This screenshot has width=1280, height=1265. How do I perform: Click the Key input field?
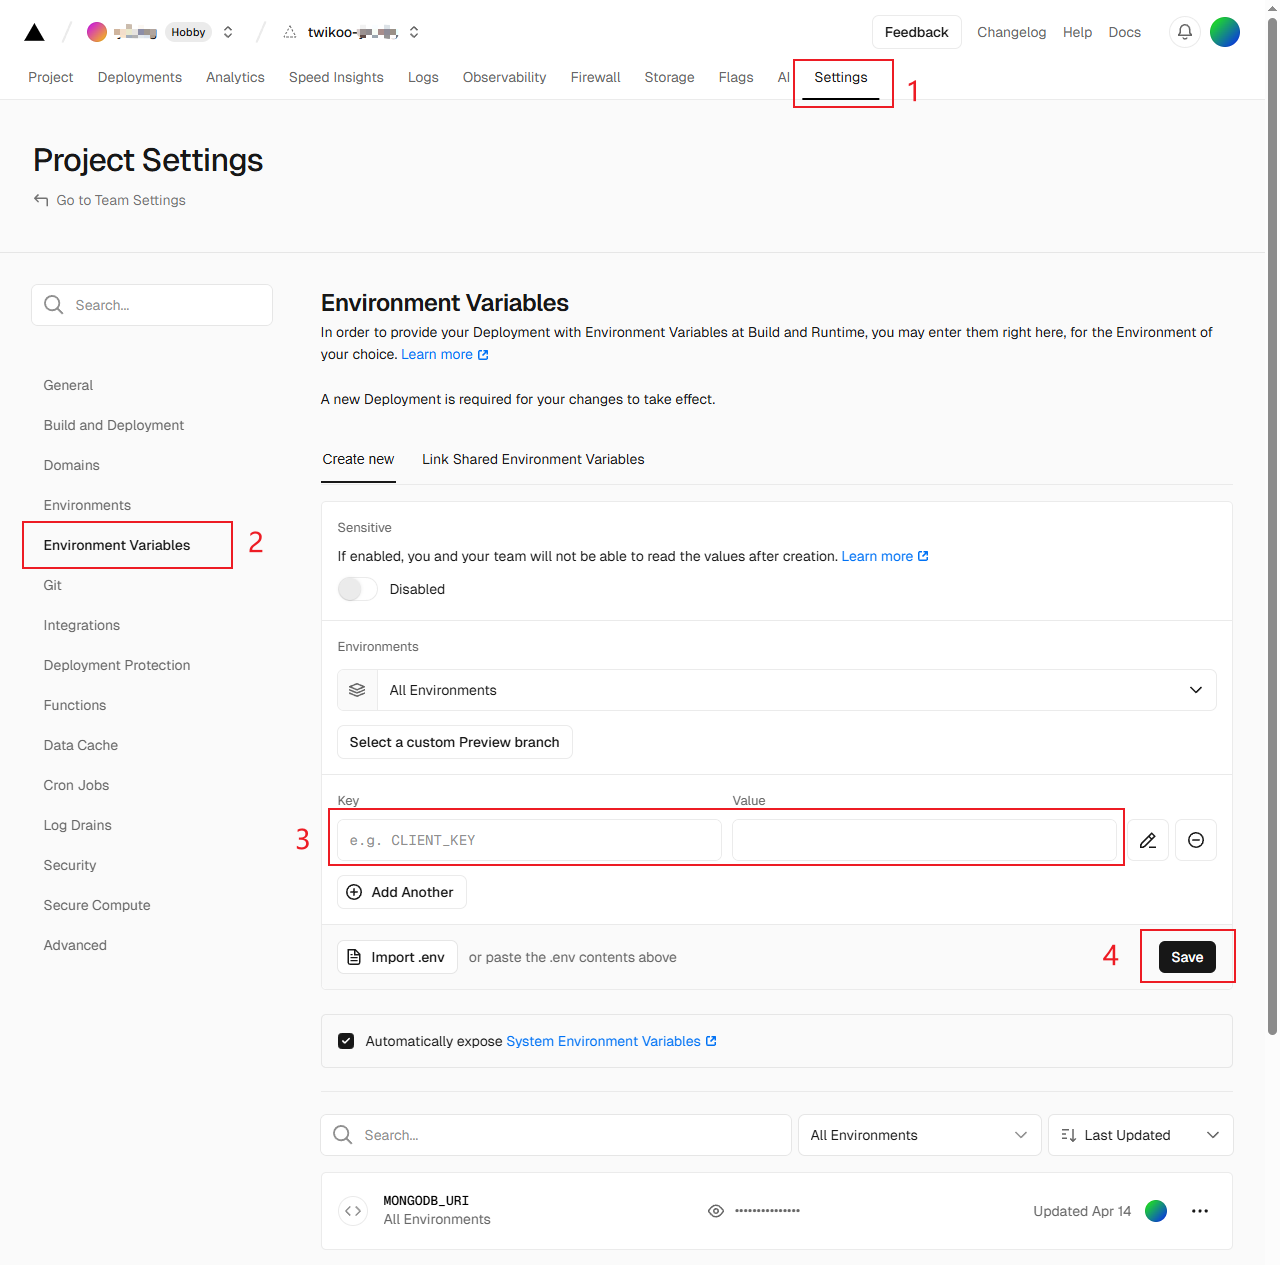click(529, 840)
